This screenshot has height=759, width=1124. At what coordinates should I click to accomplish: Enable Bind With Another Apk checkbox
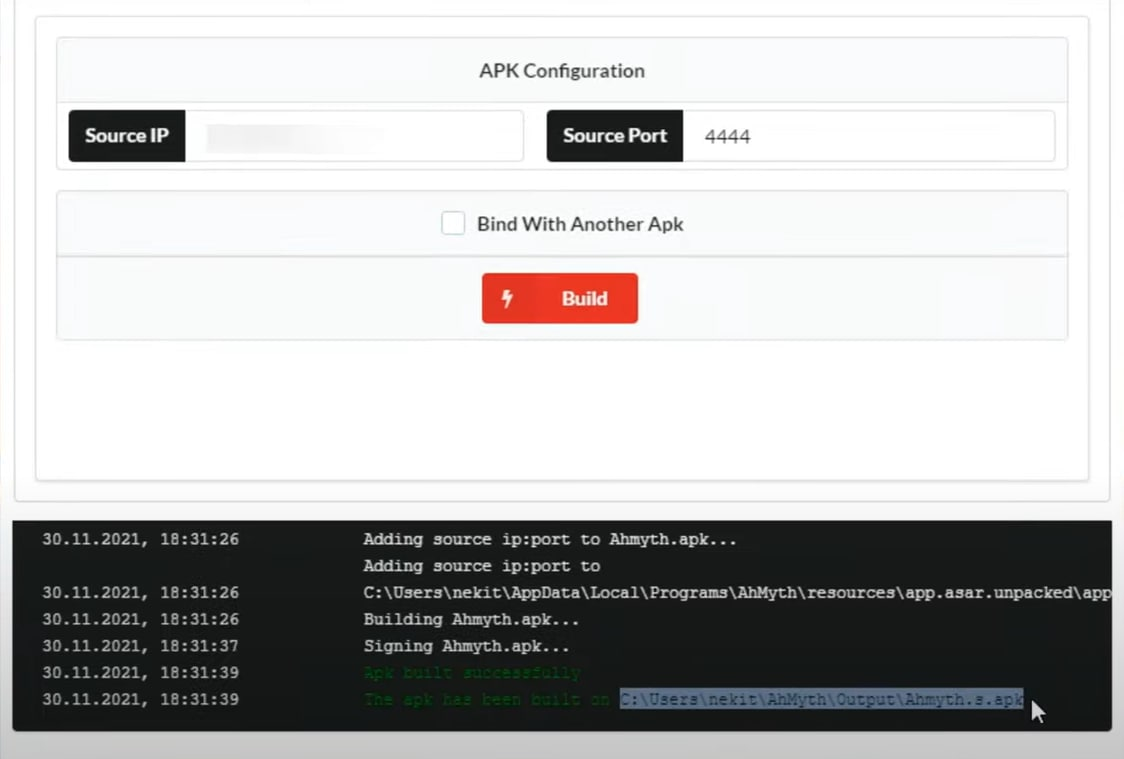pyautogui.click(x=453, y=224)
